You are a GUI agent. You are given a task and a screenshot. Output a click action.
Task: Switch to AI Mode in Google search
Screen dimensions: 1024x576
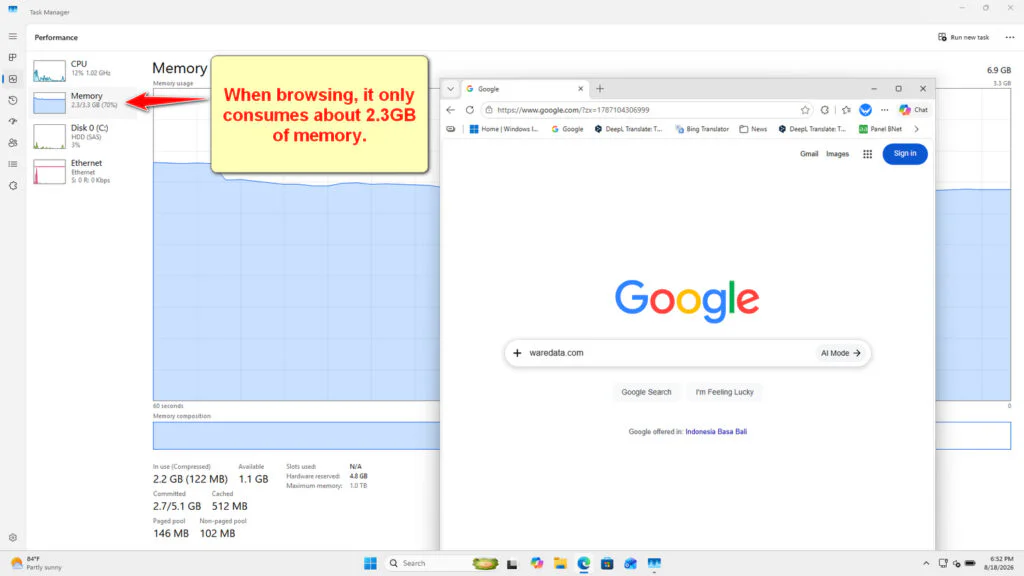840,353
